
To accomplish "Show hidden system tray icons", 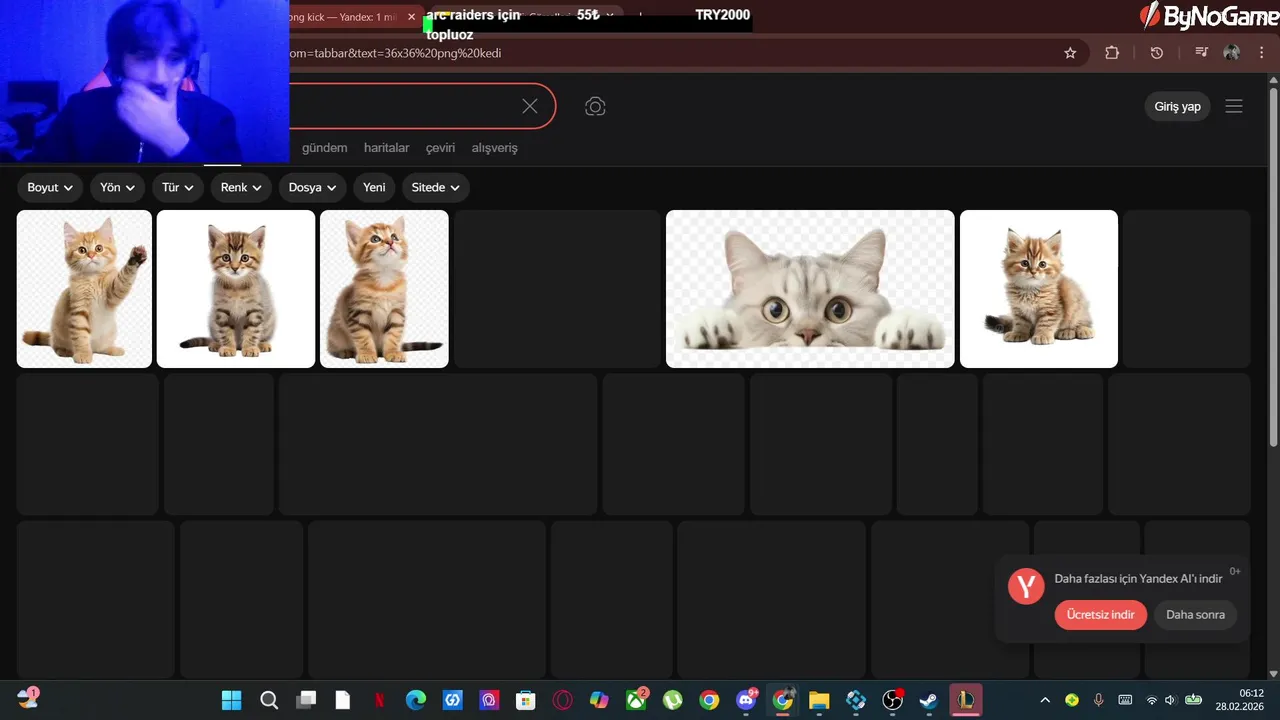I will (x=1045, y=700).
